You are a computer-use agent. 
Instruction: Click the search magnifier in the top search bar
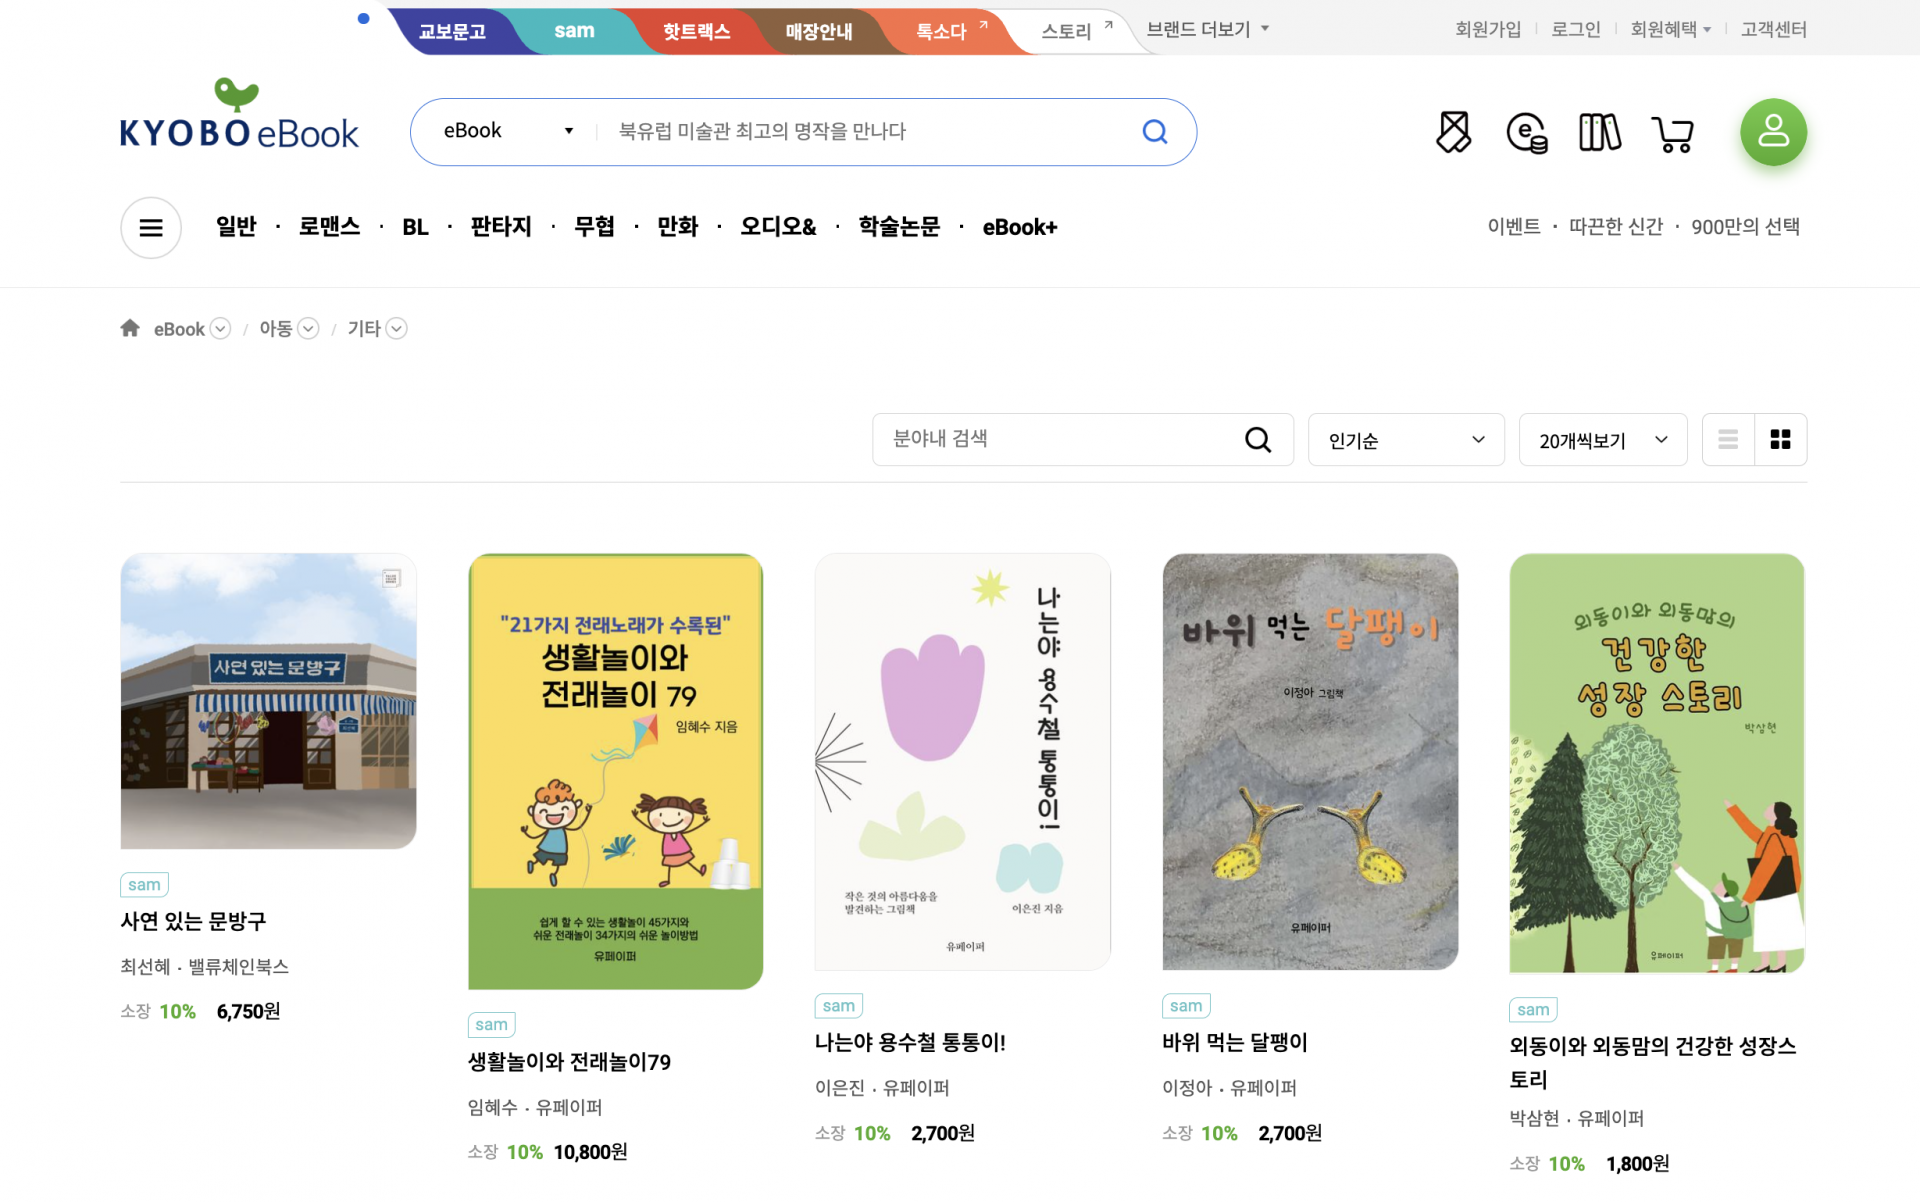(x=1154, y=132)
